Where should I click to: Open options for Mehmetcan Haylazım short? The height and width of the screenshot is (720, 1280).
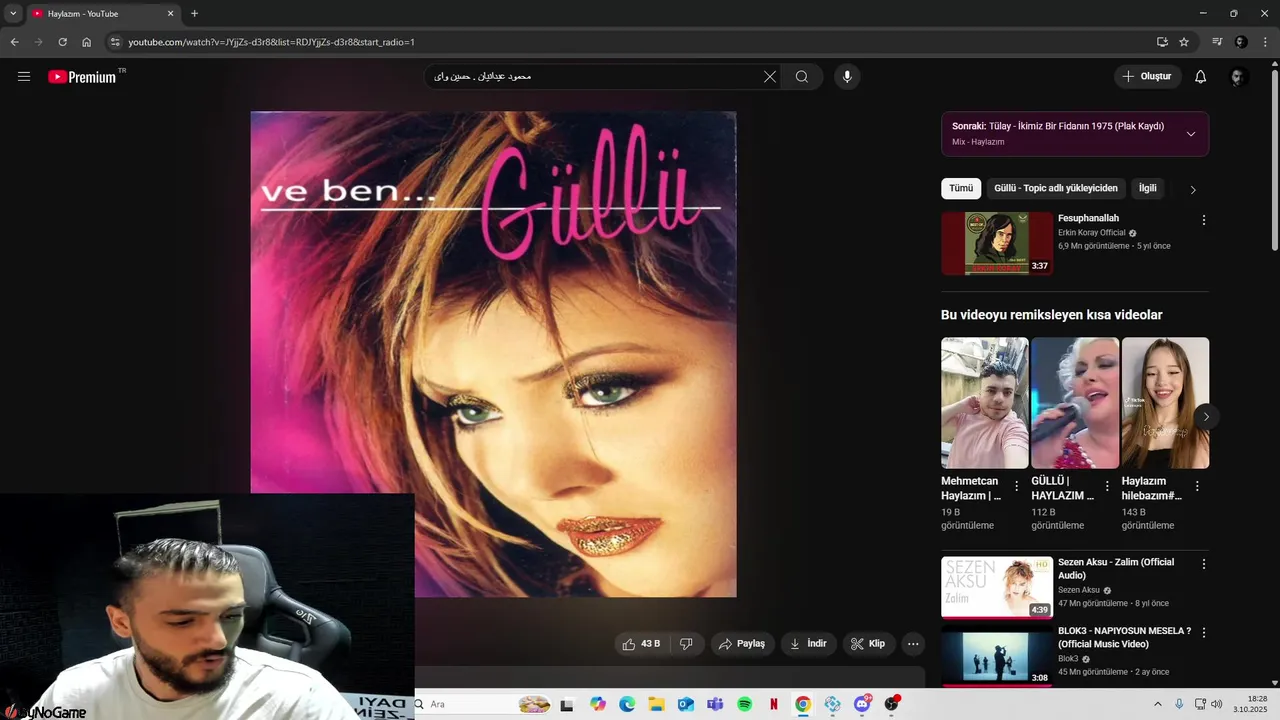pyautogui.click(x=1017, y=486)
